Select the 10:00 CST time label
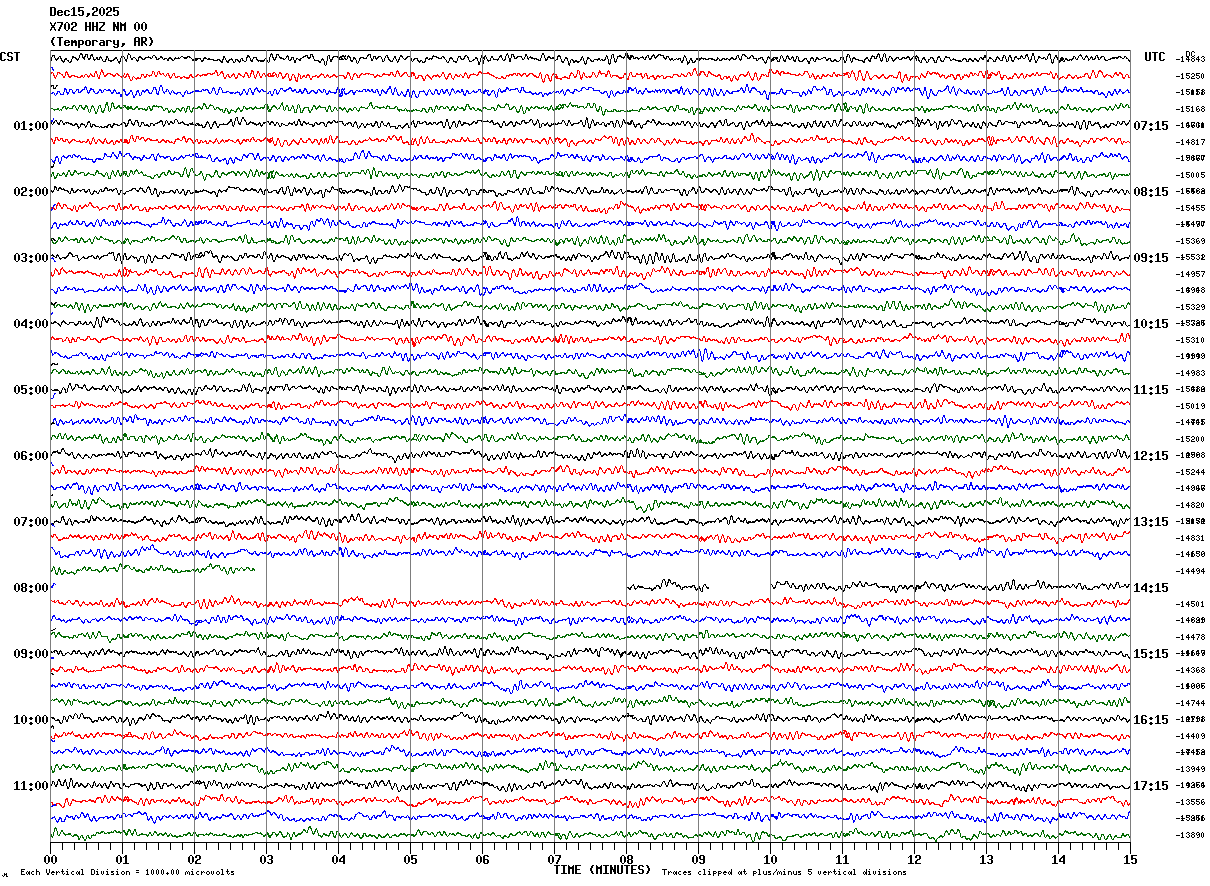Viewport: 1210px width, 886px height. coord(31,720)
